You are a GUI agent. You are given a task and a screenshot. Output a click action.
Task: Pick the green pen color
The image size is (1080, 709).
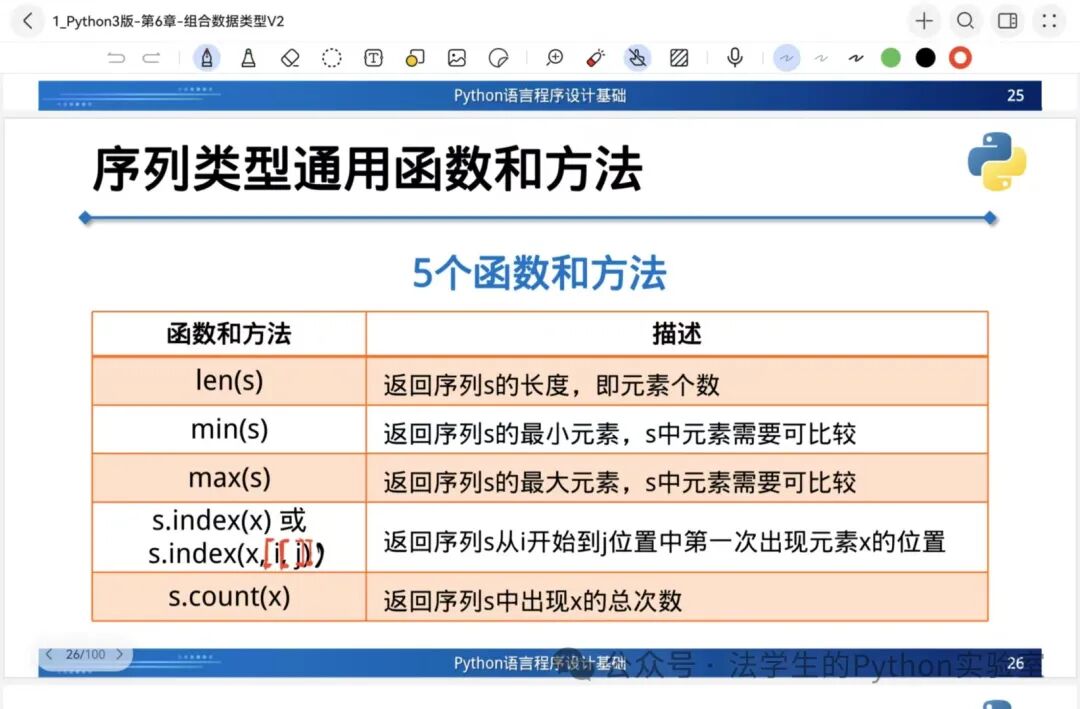pyautogui.click(x=891, y=58)
